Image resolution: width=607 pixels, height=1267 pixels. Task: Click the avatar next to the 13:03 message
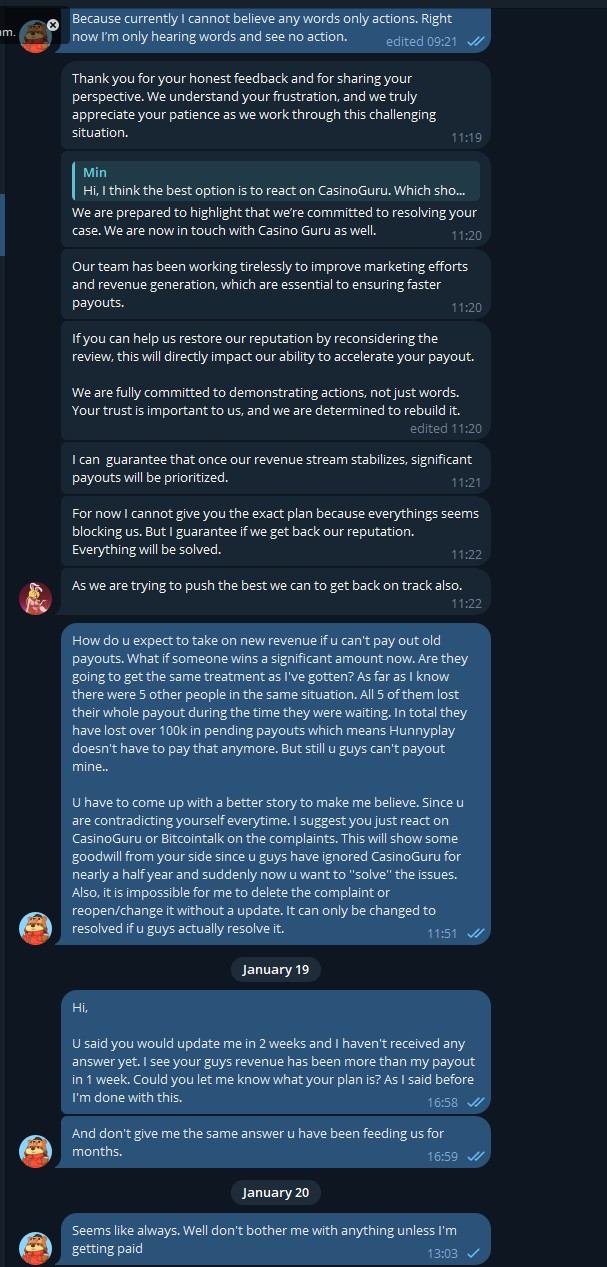pos(36,1248)
